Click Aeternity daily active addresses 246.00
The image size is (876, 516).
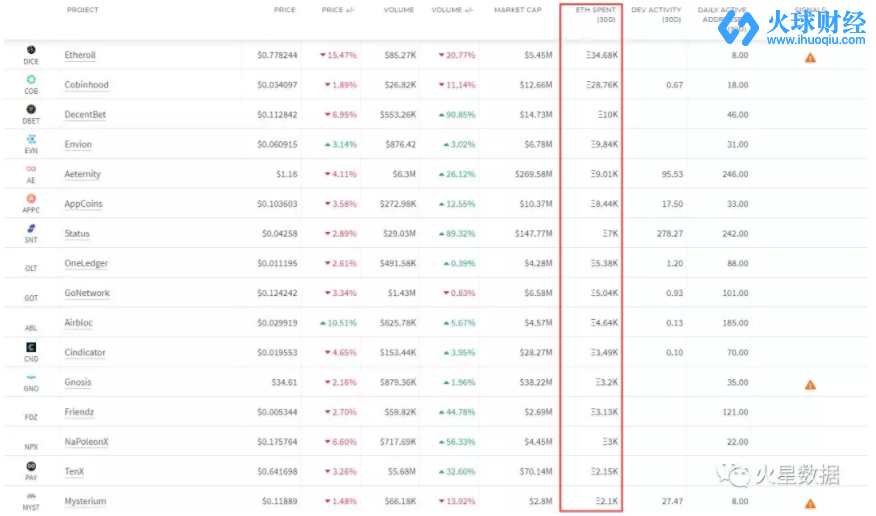735,174
